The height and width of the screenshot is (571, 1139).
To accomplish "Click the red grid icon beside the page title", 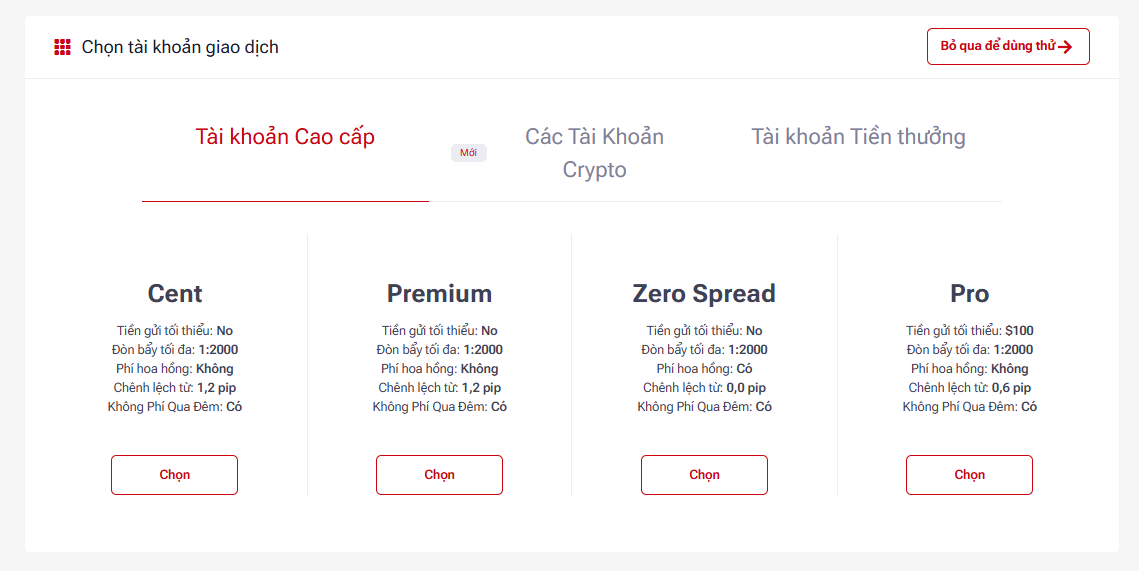I will (x=63, y=47).
